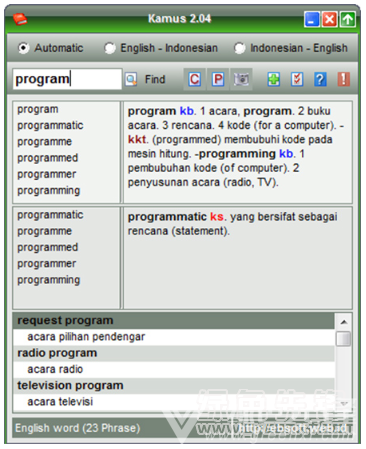The image size is (366, 449).
Task: Click the red book application icon
Action: pyautogui.click(x=20, y=19)
